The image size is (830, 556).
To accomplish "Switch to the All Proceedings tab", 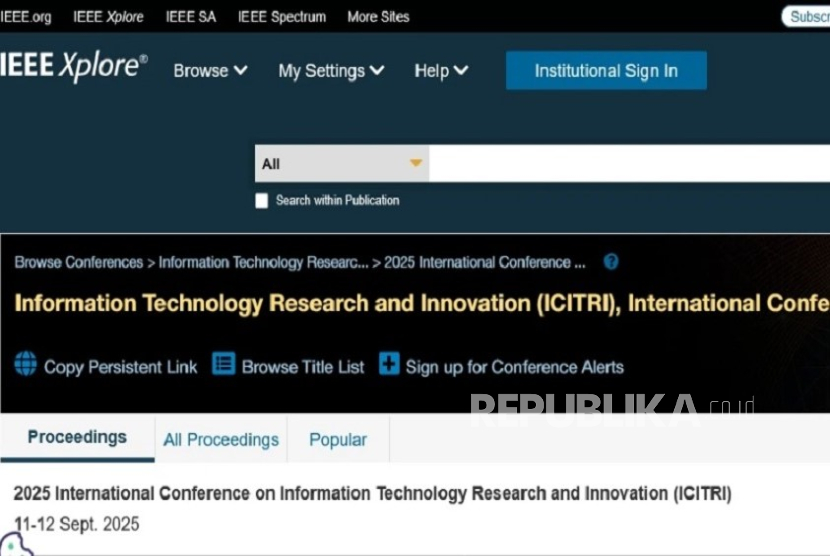I will click(x=221, y=440).
